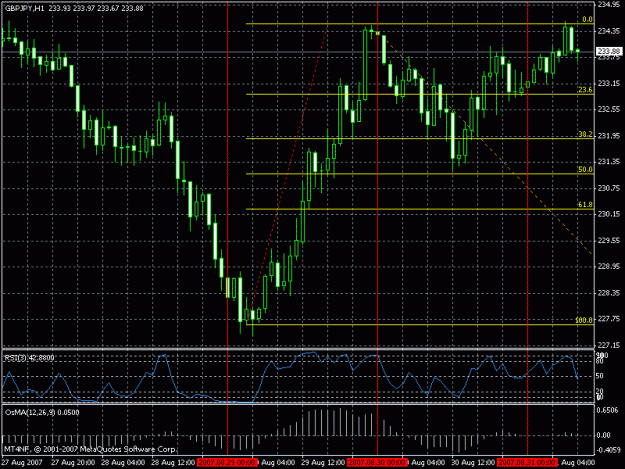Click the 234.95 price axis value

tap(609, 5)
